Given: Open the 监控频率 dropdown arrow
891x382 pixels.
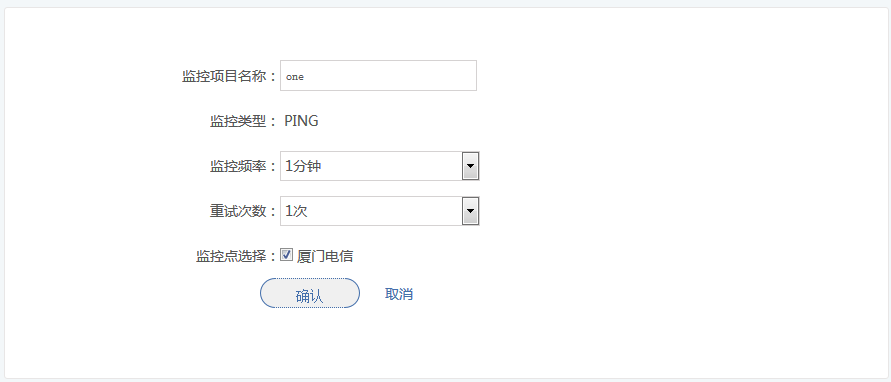Looking at the screenshot, I should pos(471,166).
